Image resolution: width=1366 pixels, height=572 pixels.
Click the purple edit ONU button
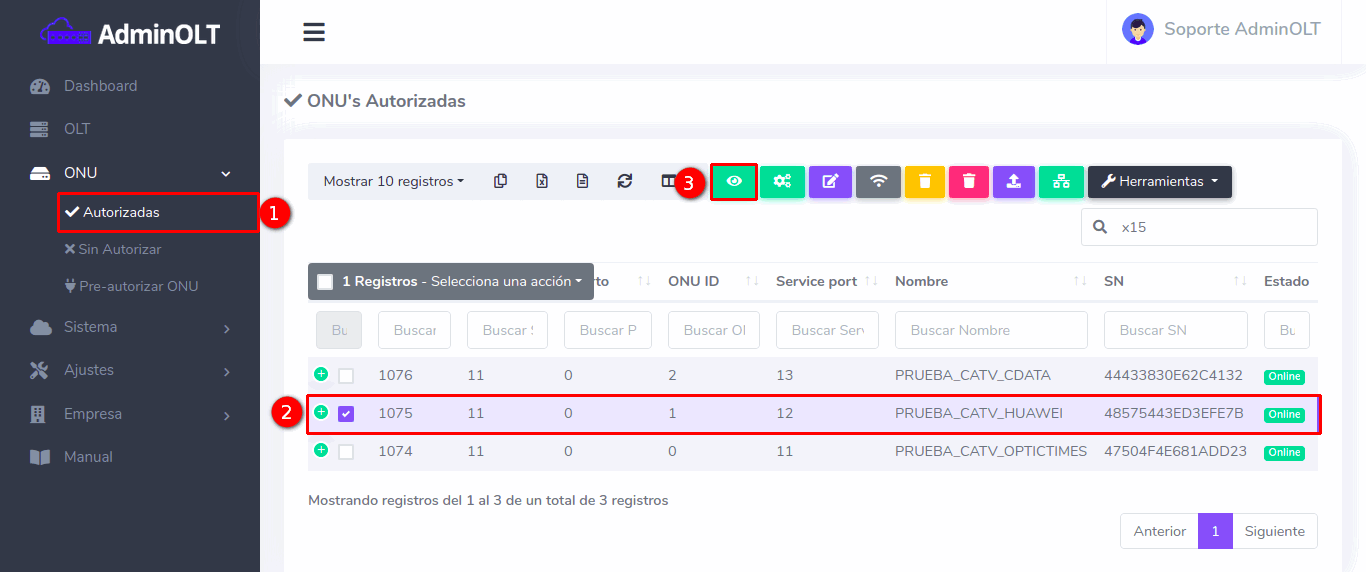pos(830,181)
